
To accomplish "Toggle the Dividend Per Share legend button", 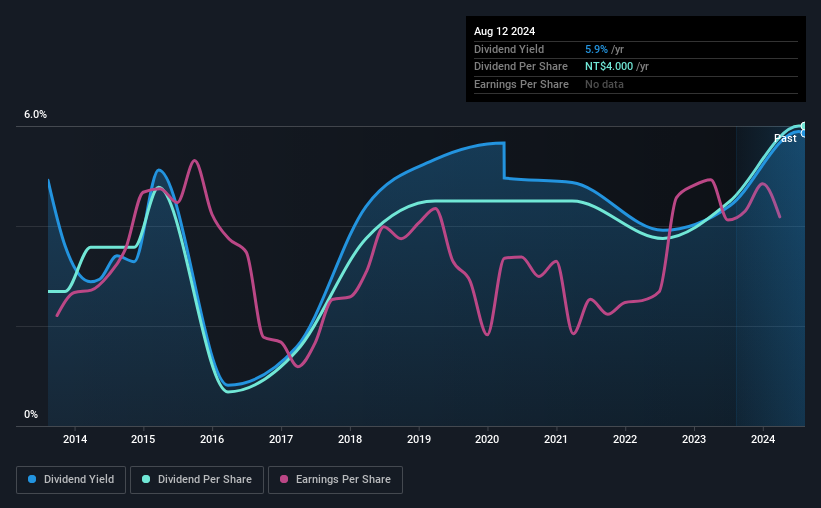I will pyautogui.click(x=197, y=480).
